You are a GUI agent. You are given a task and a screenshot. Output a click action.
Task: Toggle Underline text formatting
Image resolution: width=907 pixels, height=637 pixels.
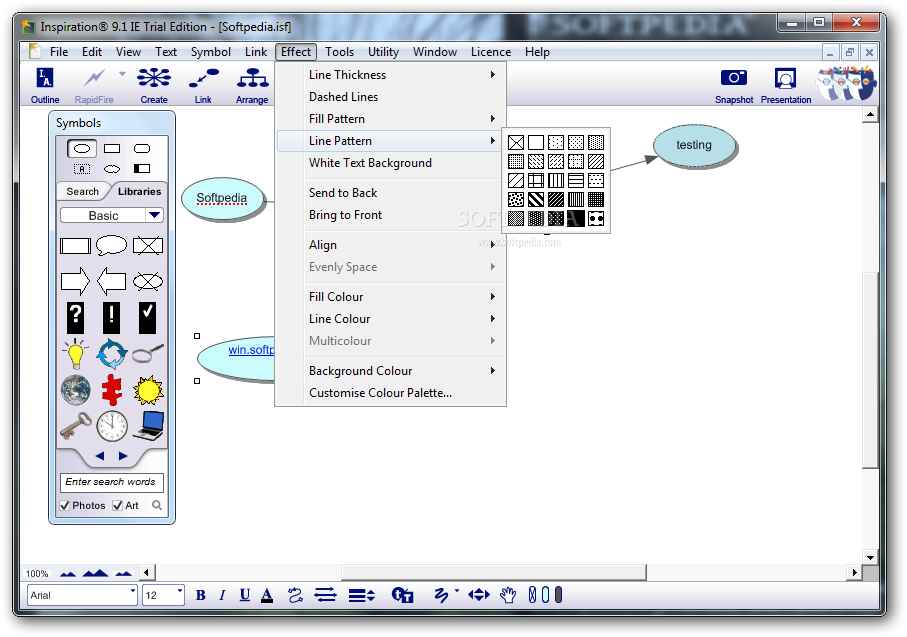click(x=245, y=595)
